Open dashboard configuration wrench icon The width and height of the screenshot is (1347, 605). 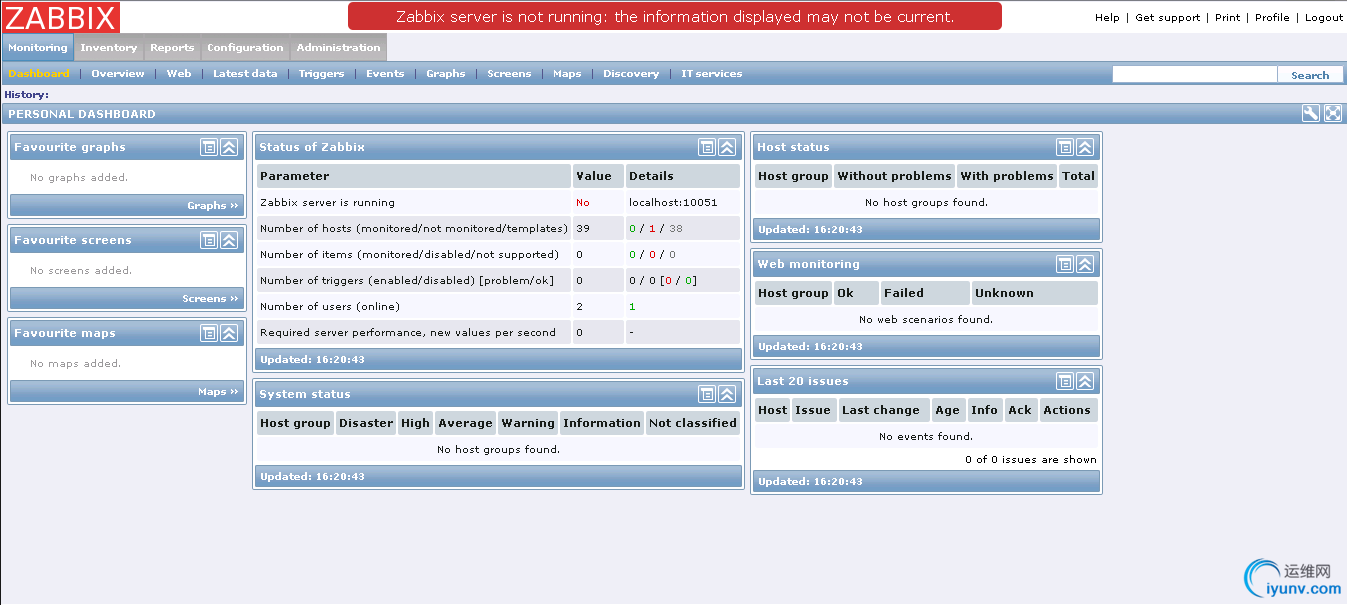tap(1311, 114)
